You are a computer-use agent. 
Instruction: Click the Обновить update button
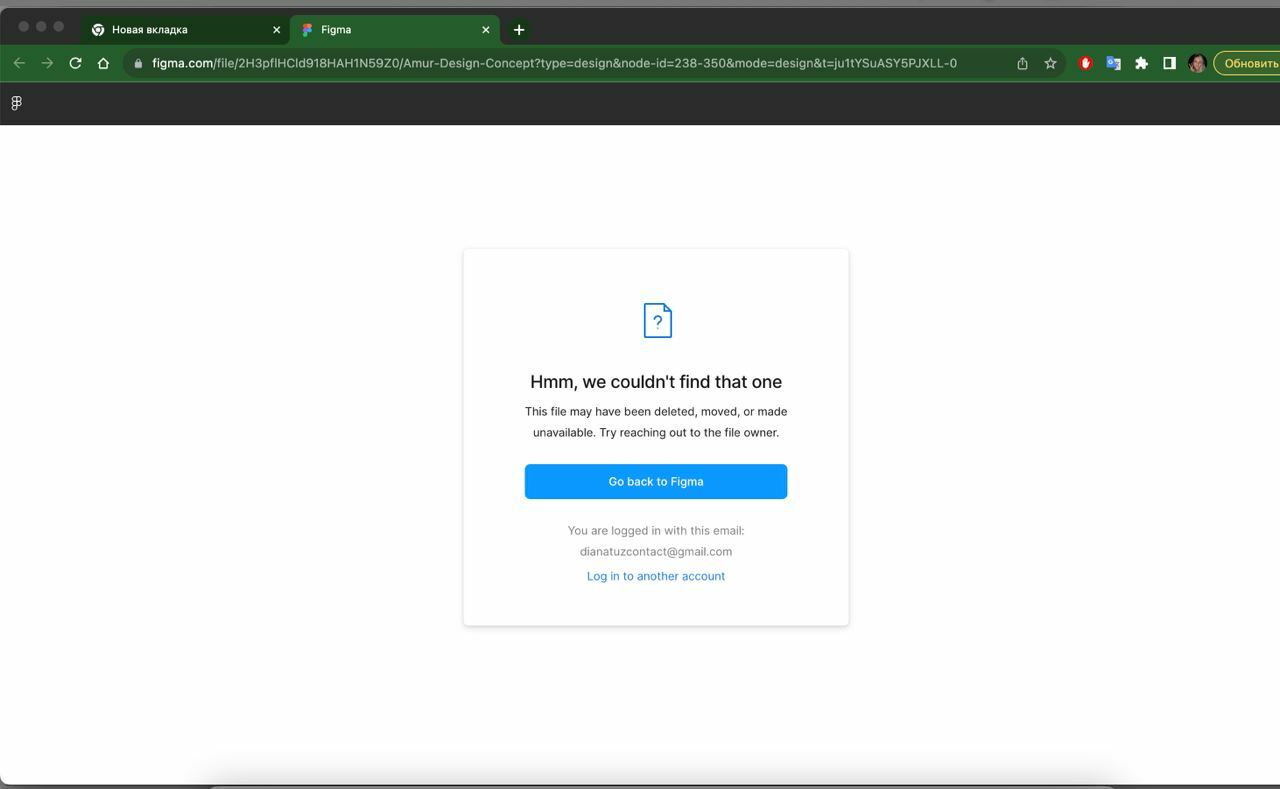[1248, 63]
